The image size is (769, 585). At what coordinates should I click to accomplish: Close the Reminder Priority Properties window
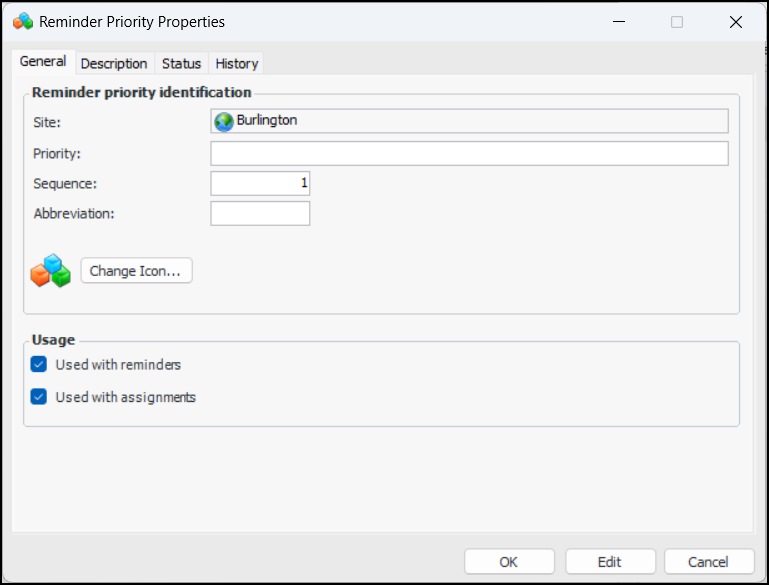[x=736, y=22]
